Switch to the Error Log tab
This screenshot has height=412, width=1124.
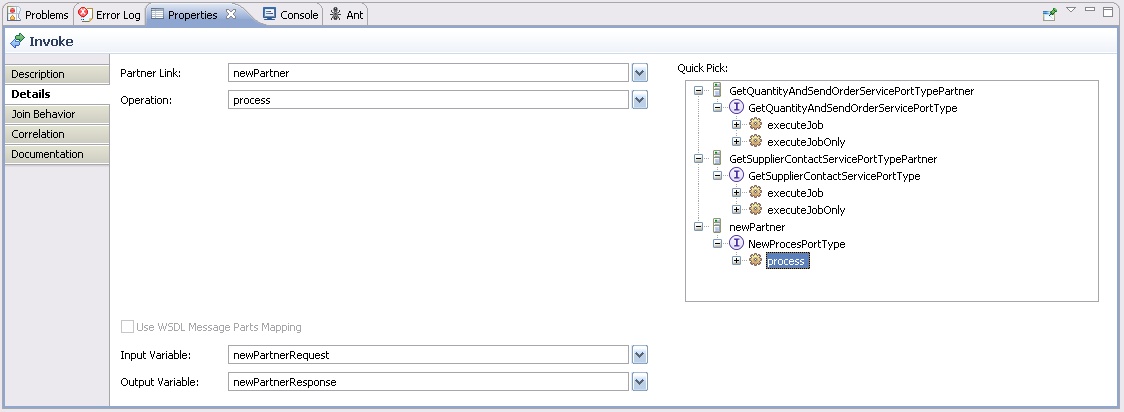point(111,15)
